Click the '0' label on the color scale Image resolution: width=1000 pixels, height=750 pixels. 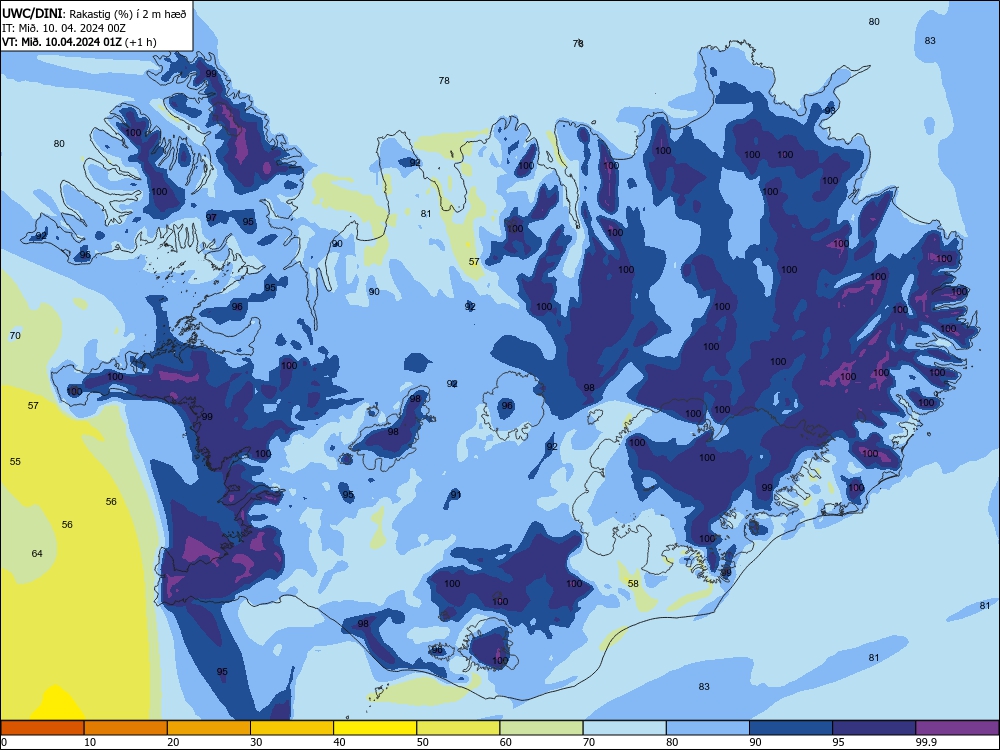pos(4,742)
